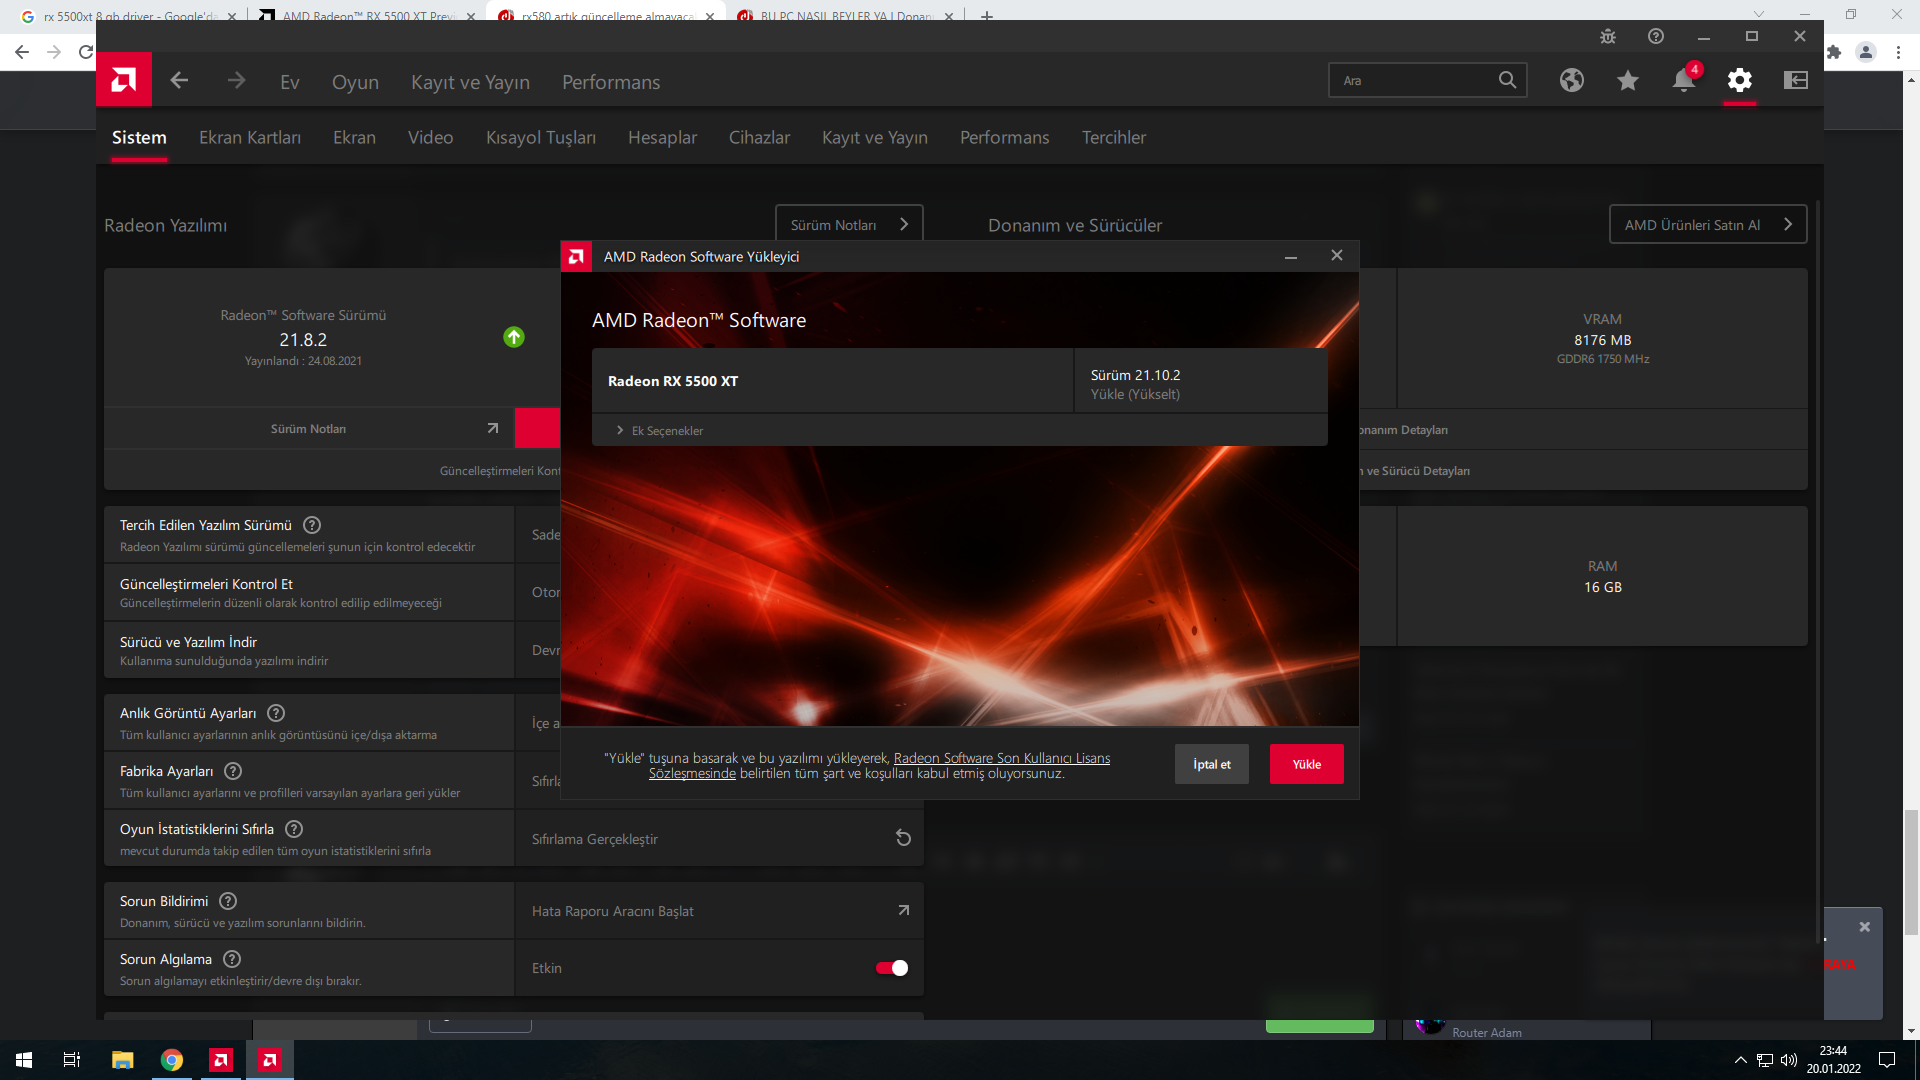This screenshot has width=1920, height=1080.
Task: Disable the Sorun Algılama toggle
Action: [891, 968]
